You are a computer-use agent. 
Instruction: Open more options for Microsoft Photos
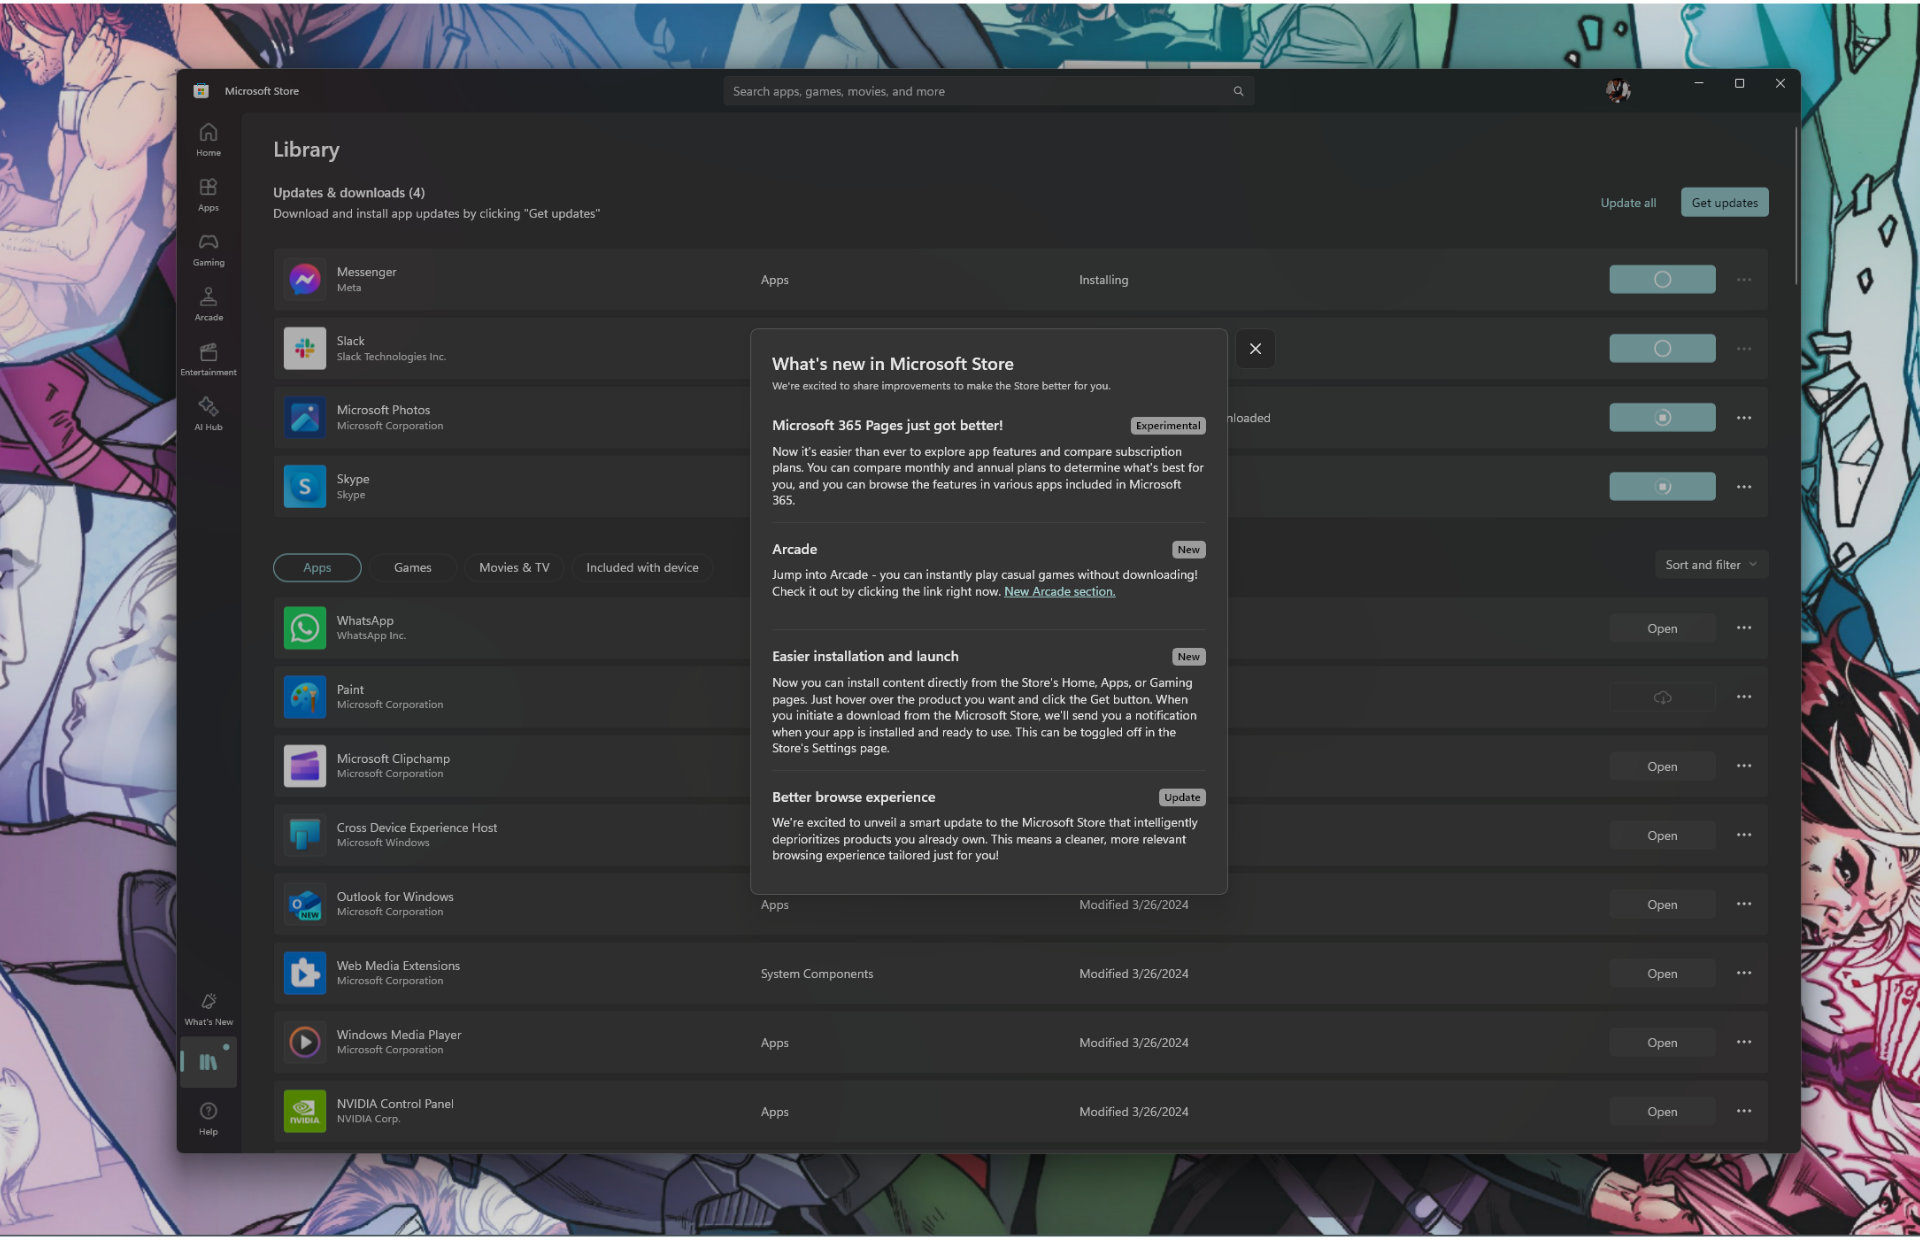tap(1744, 417)
